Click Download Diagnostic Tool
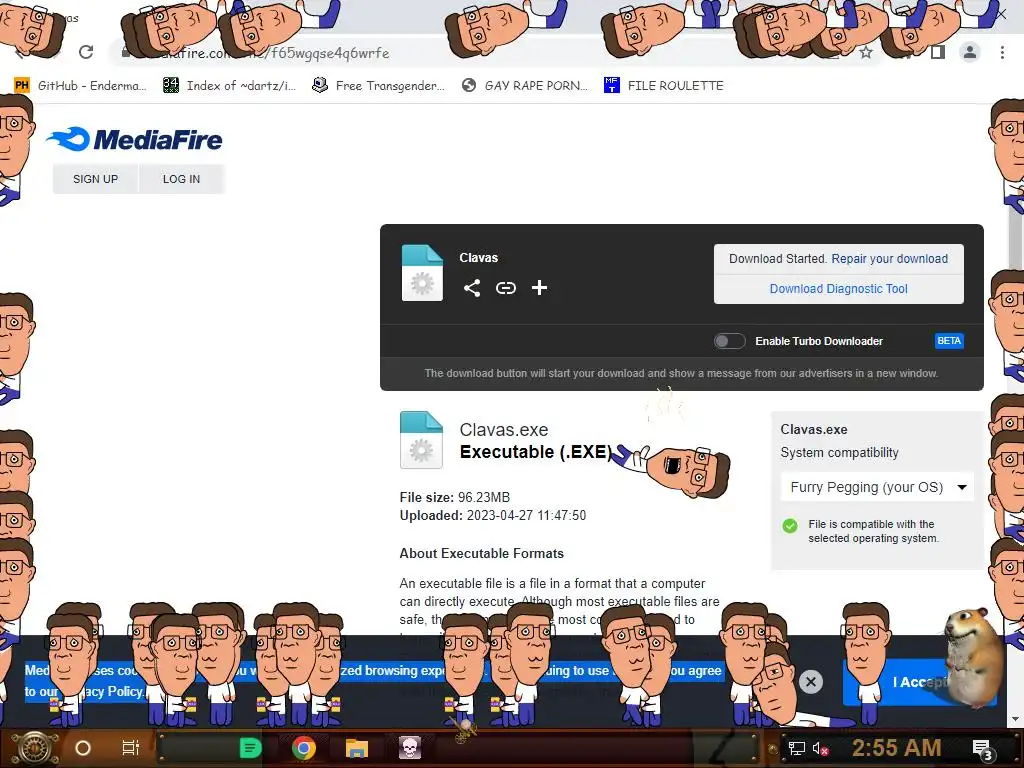1024x768 pixels. point(839,289)
